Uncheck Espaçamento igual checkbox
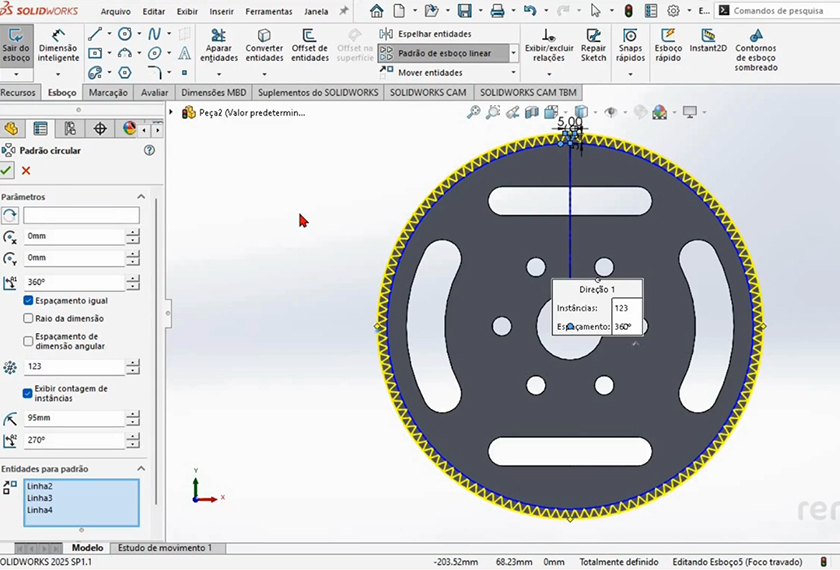840x570 pixels. [28, 300]
